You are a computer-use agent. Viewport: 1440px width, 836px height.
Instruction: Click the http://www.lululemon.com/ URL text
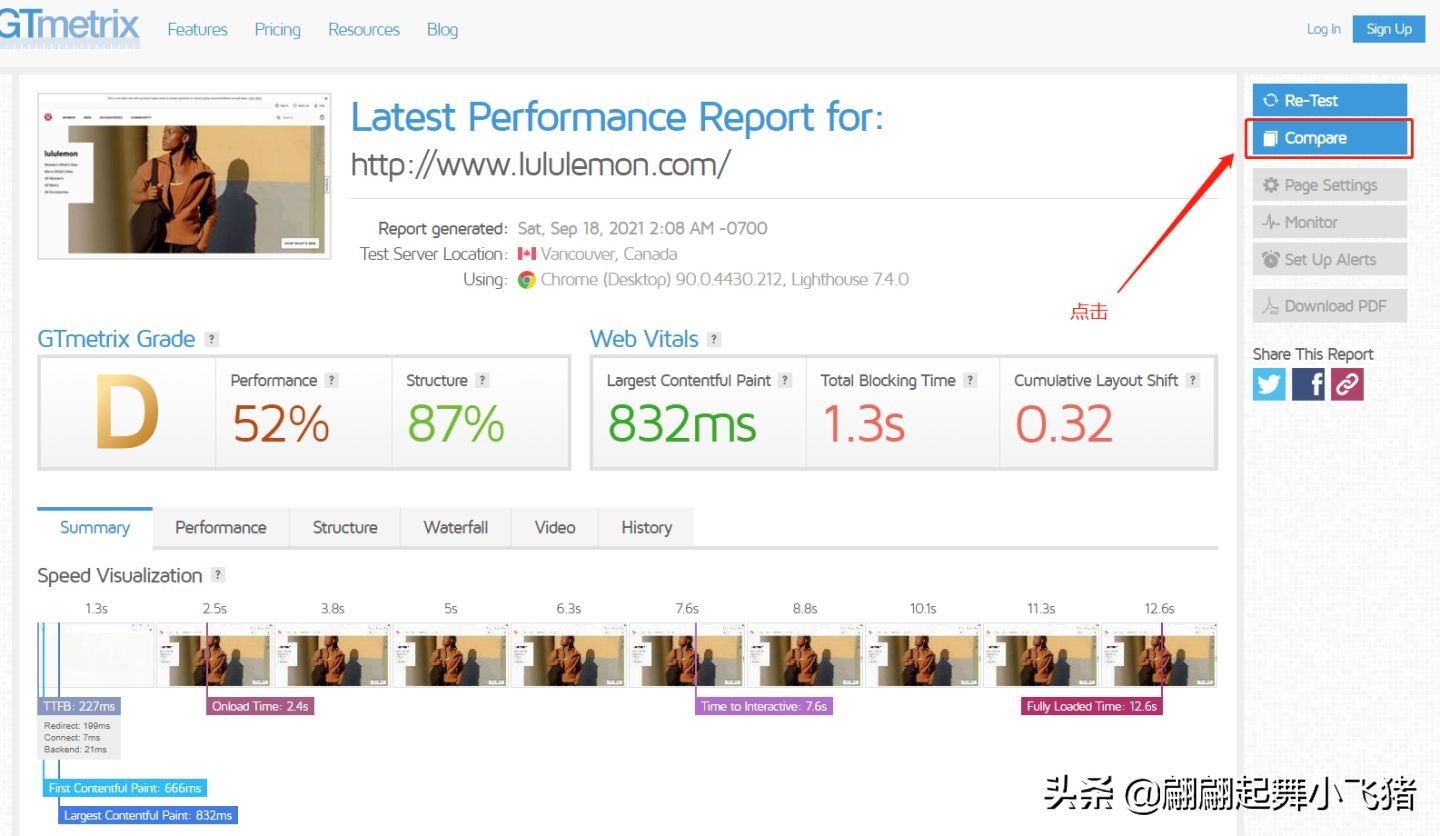(x=541, y=164)
